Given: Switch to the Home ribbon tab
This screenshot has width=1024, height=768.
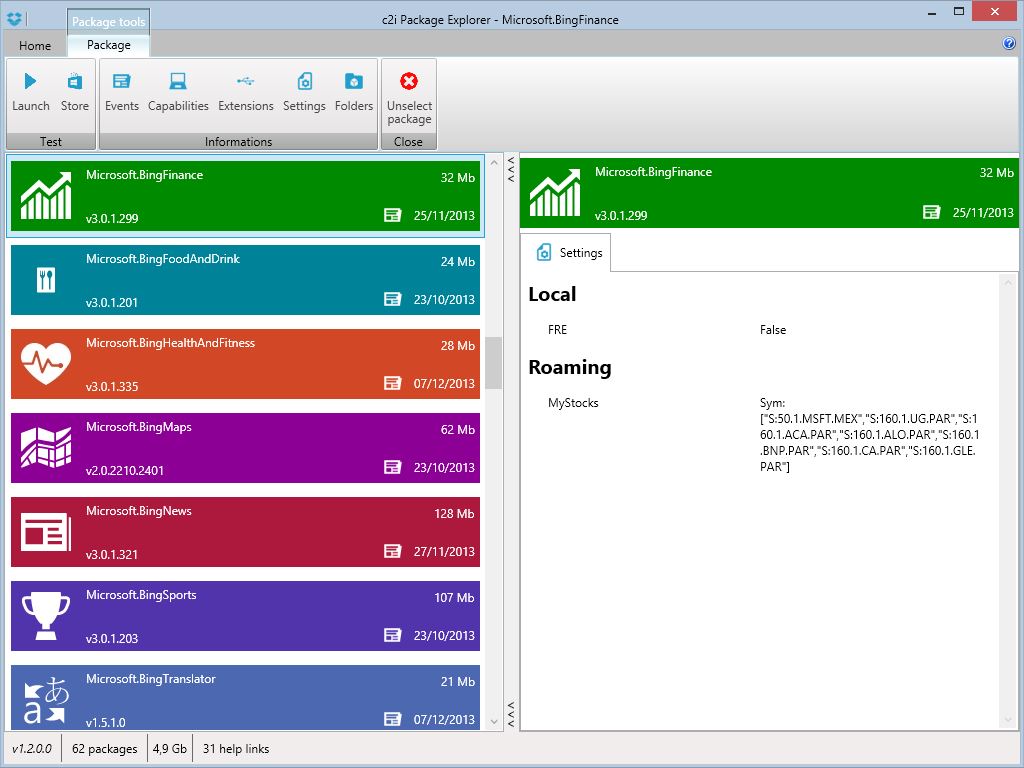Looking at the screenshot, I should pyautogui.click(x=35, y=45).
